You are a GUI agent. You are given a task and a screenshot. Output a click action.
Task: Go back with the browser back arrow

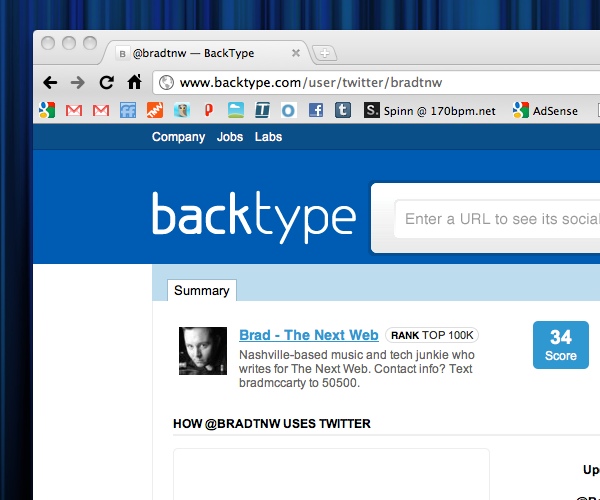[50, 82]
